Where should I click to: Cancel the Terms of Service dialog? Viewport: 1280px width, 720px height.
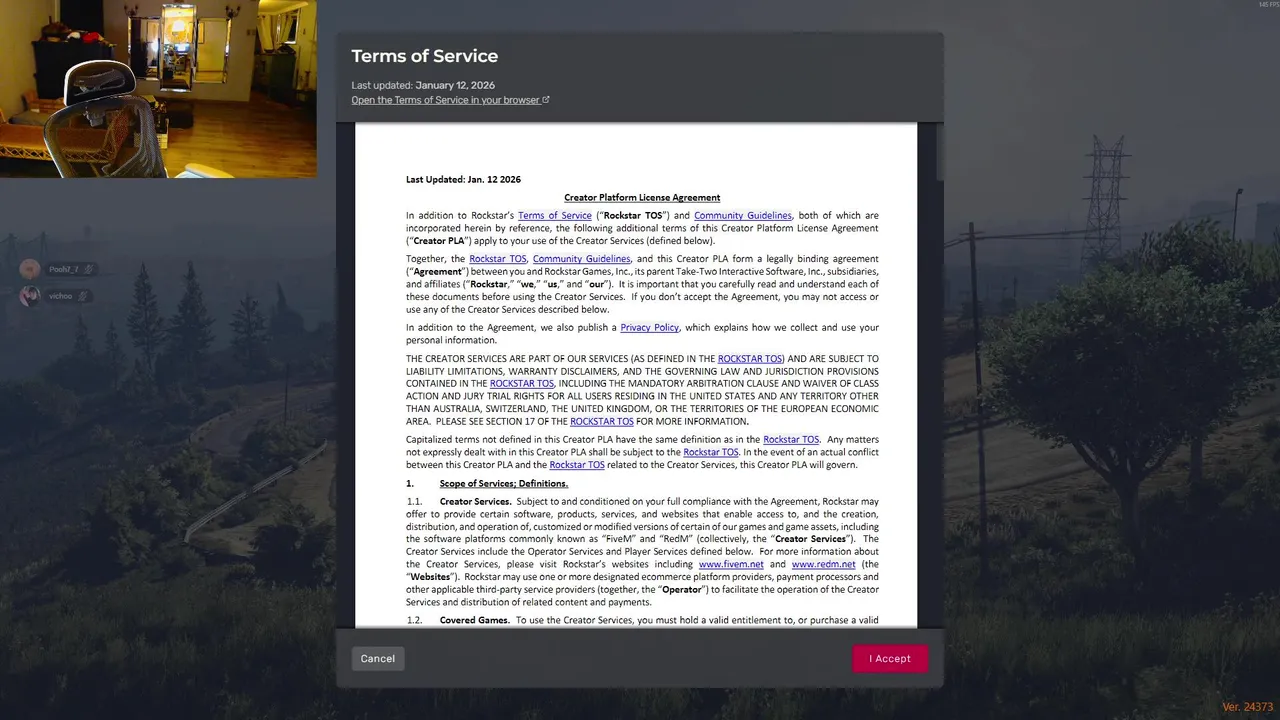(378, 659)
